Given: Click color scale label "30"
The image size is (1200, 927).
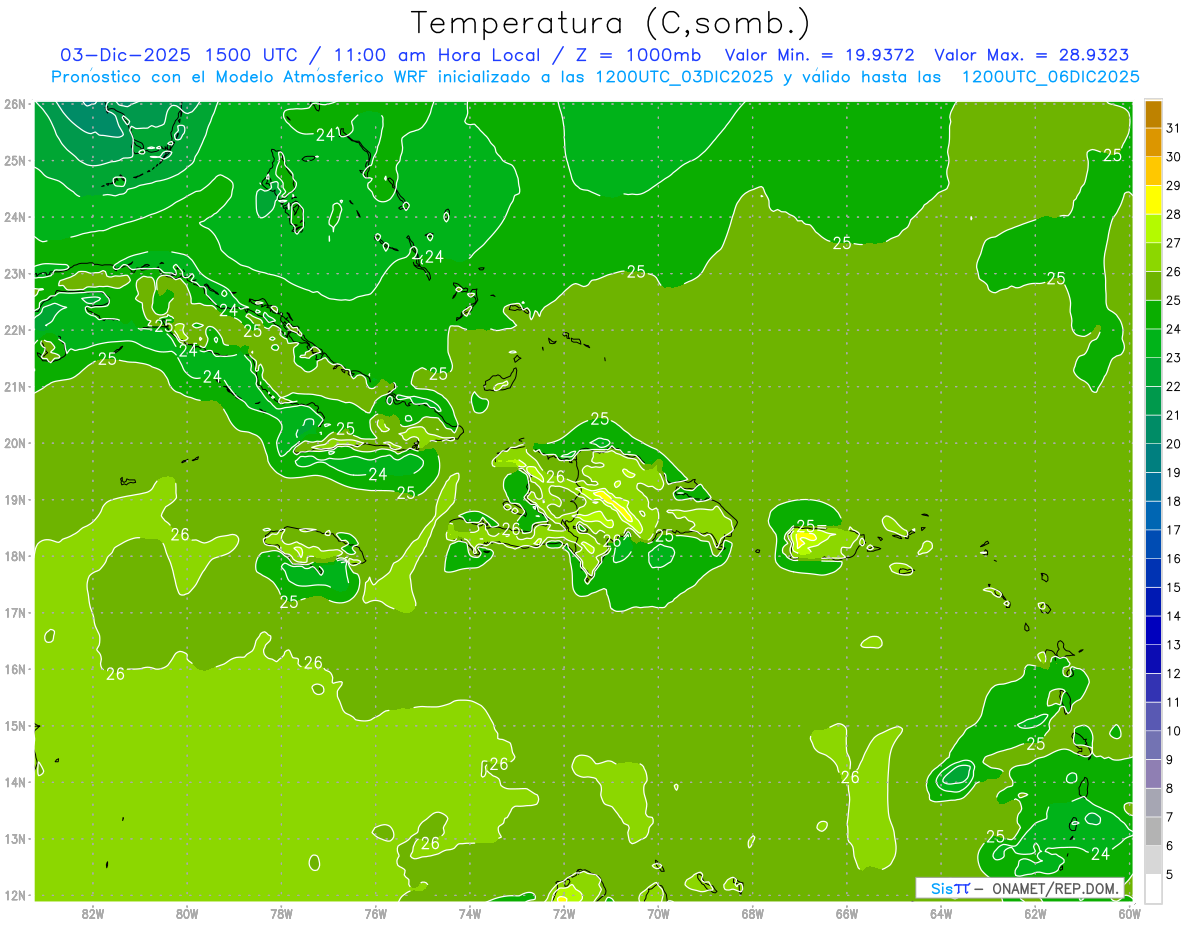Looking at the screenshot, I should click(1173, 157).
